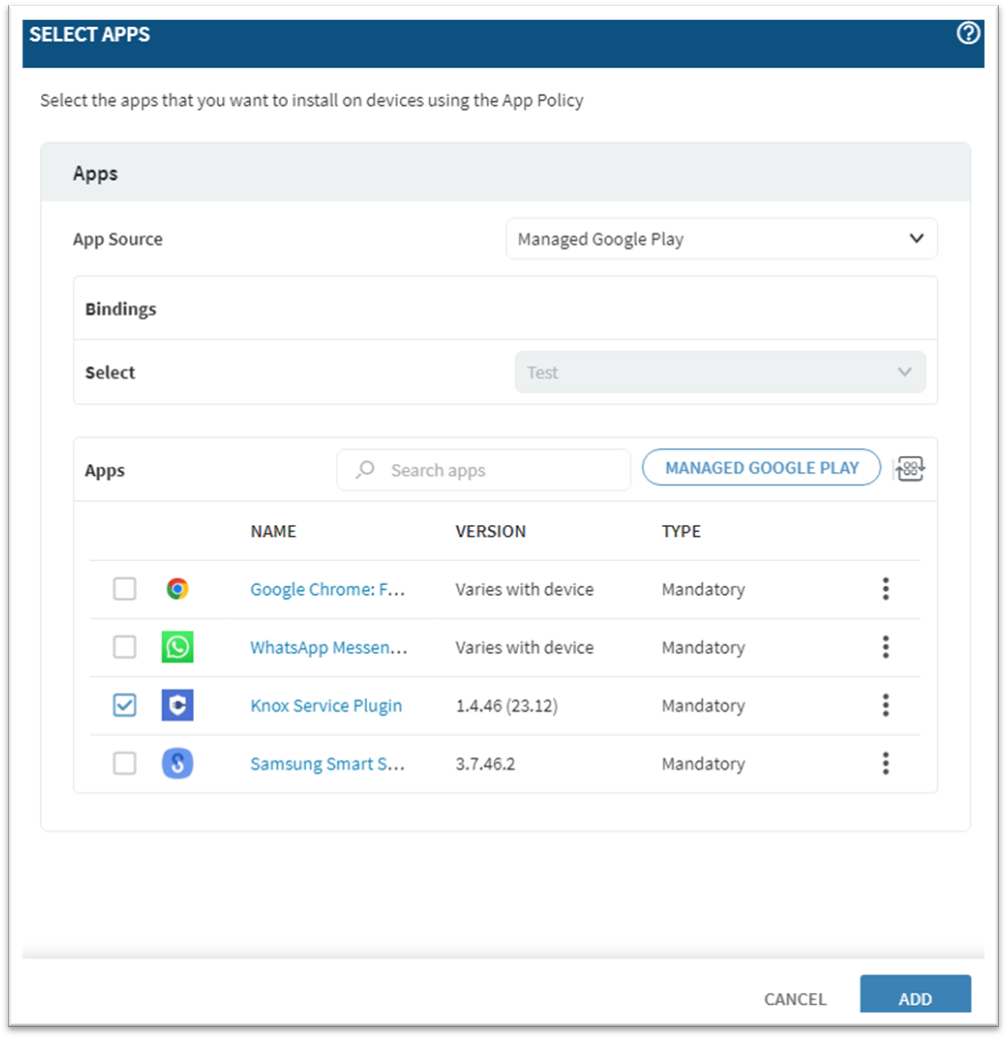Click the help question mark icon
Screen dimensions: 1008x1039
(x=967, y=34)
